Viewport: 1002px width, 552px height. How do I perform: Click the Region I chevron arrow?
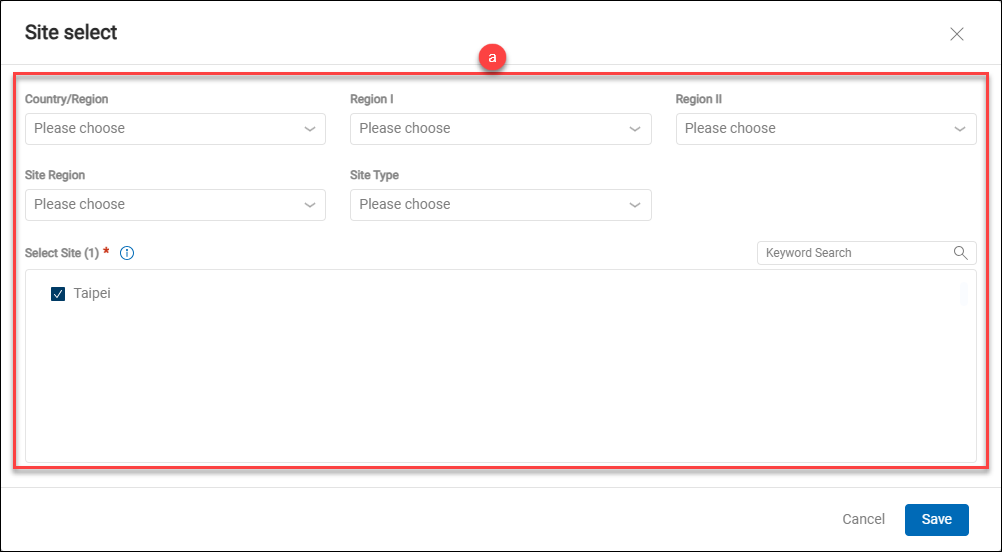[635, 129]
